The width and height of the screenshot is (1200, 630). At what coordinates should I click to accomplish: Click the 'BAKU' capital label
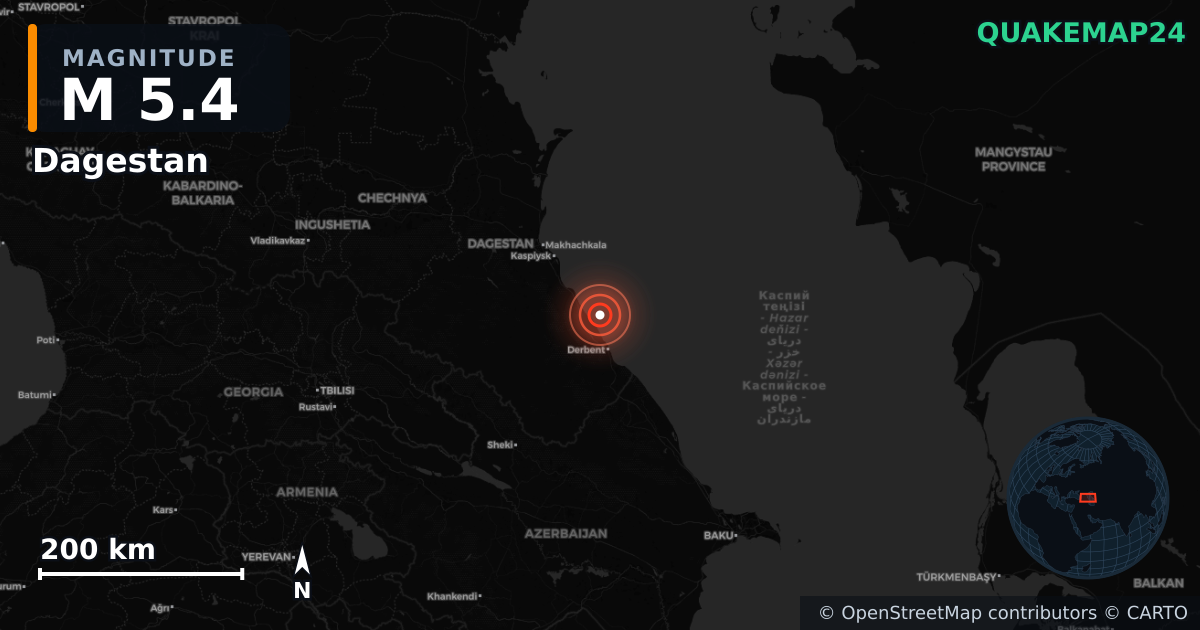[720, 536]
